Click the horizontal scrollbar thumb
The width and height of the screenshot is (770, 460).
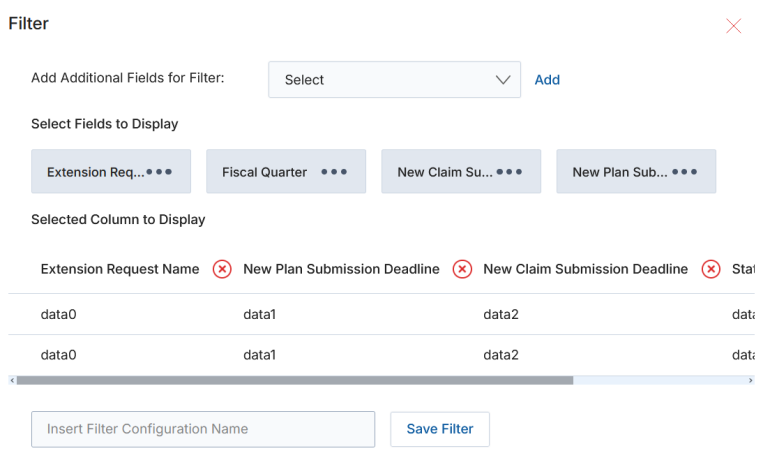pos(295,380)
